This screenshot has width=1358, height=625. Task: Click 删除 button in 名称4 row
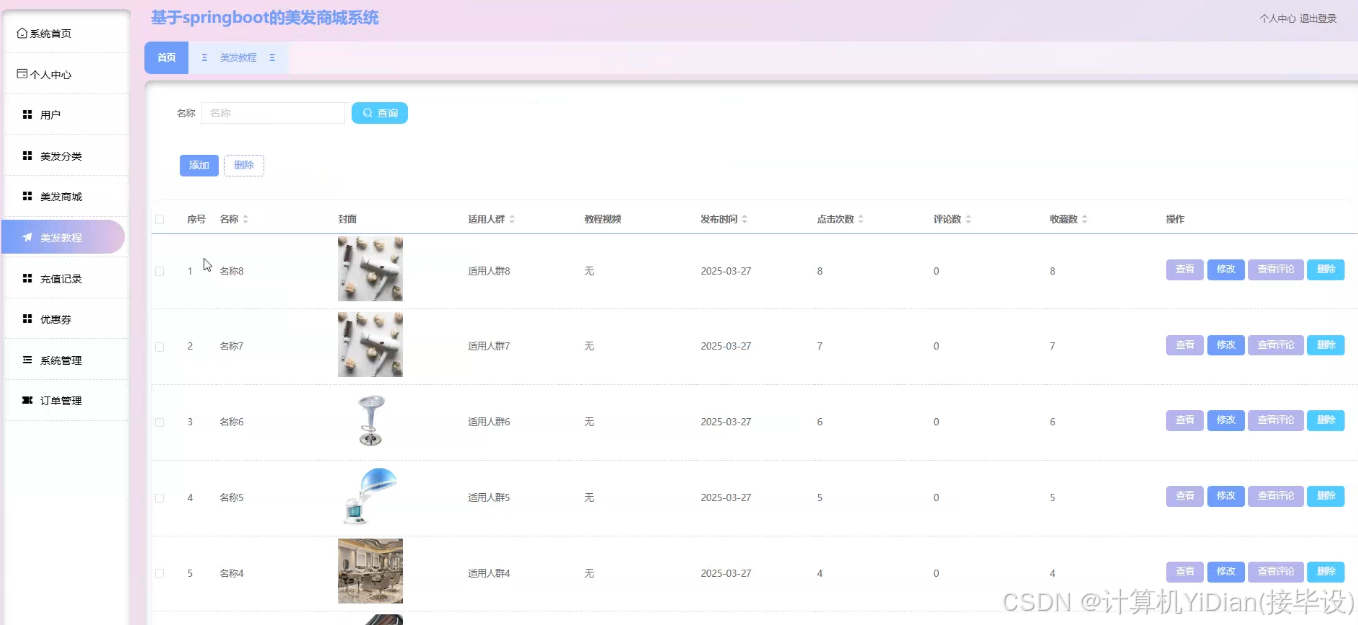coord(1326,572)
